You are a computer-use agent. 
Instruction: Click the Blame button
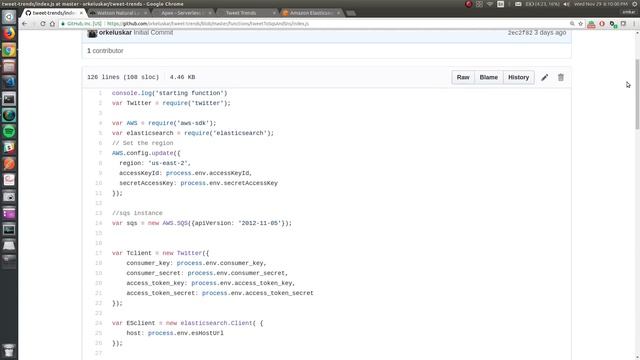point(489,77)
